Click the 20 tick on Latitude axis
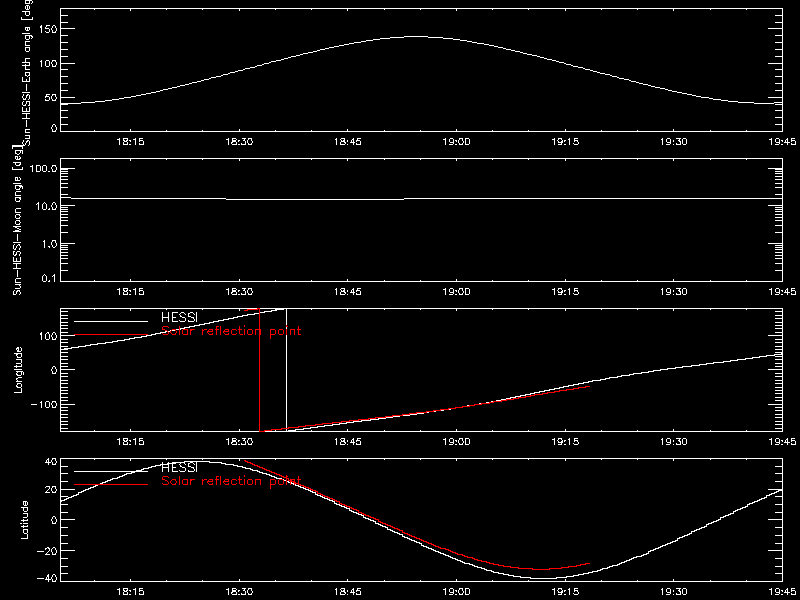Image resolution: width=800 pixels, height=600 pixels. (50, 490)
